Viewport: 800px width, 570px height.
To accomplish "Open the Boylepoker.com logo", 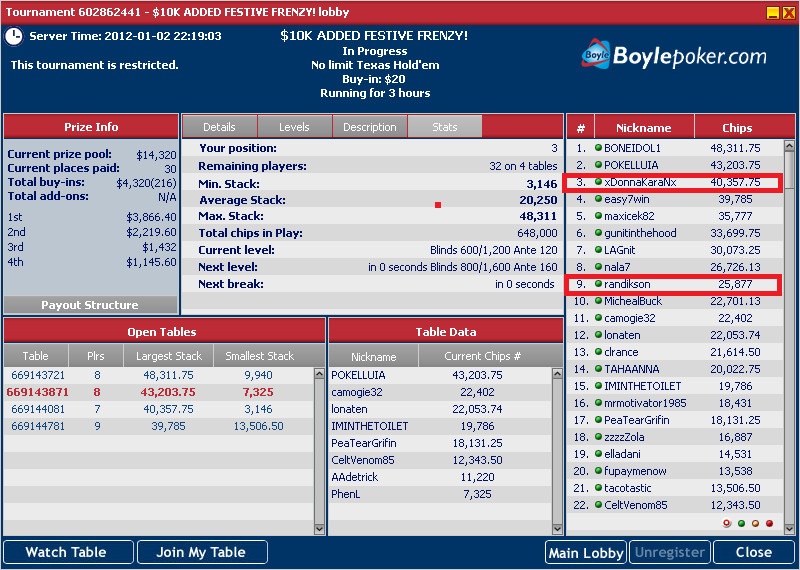I will pos(673,55).
